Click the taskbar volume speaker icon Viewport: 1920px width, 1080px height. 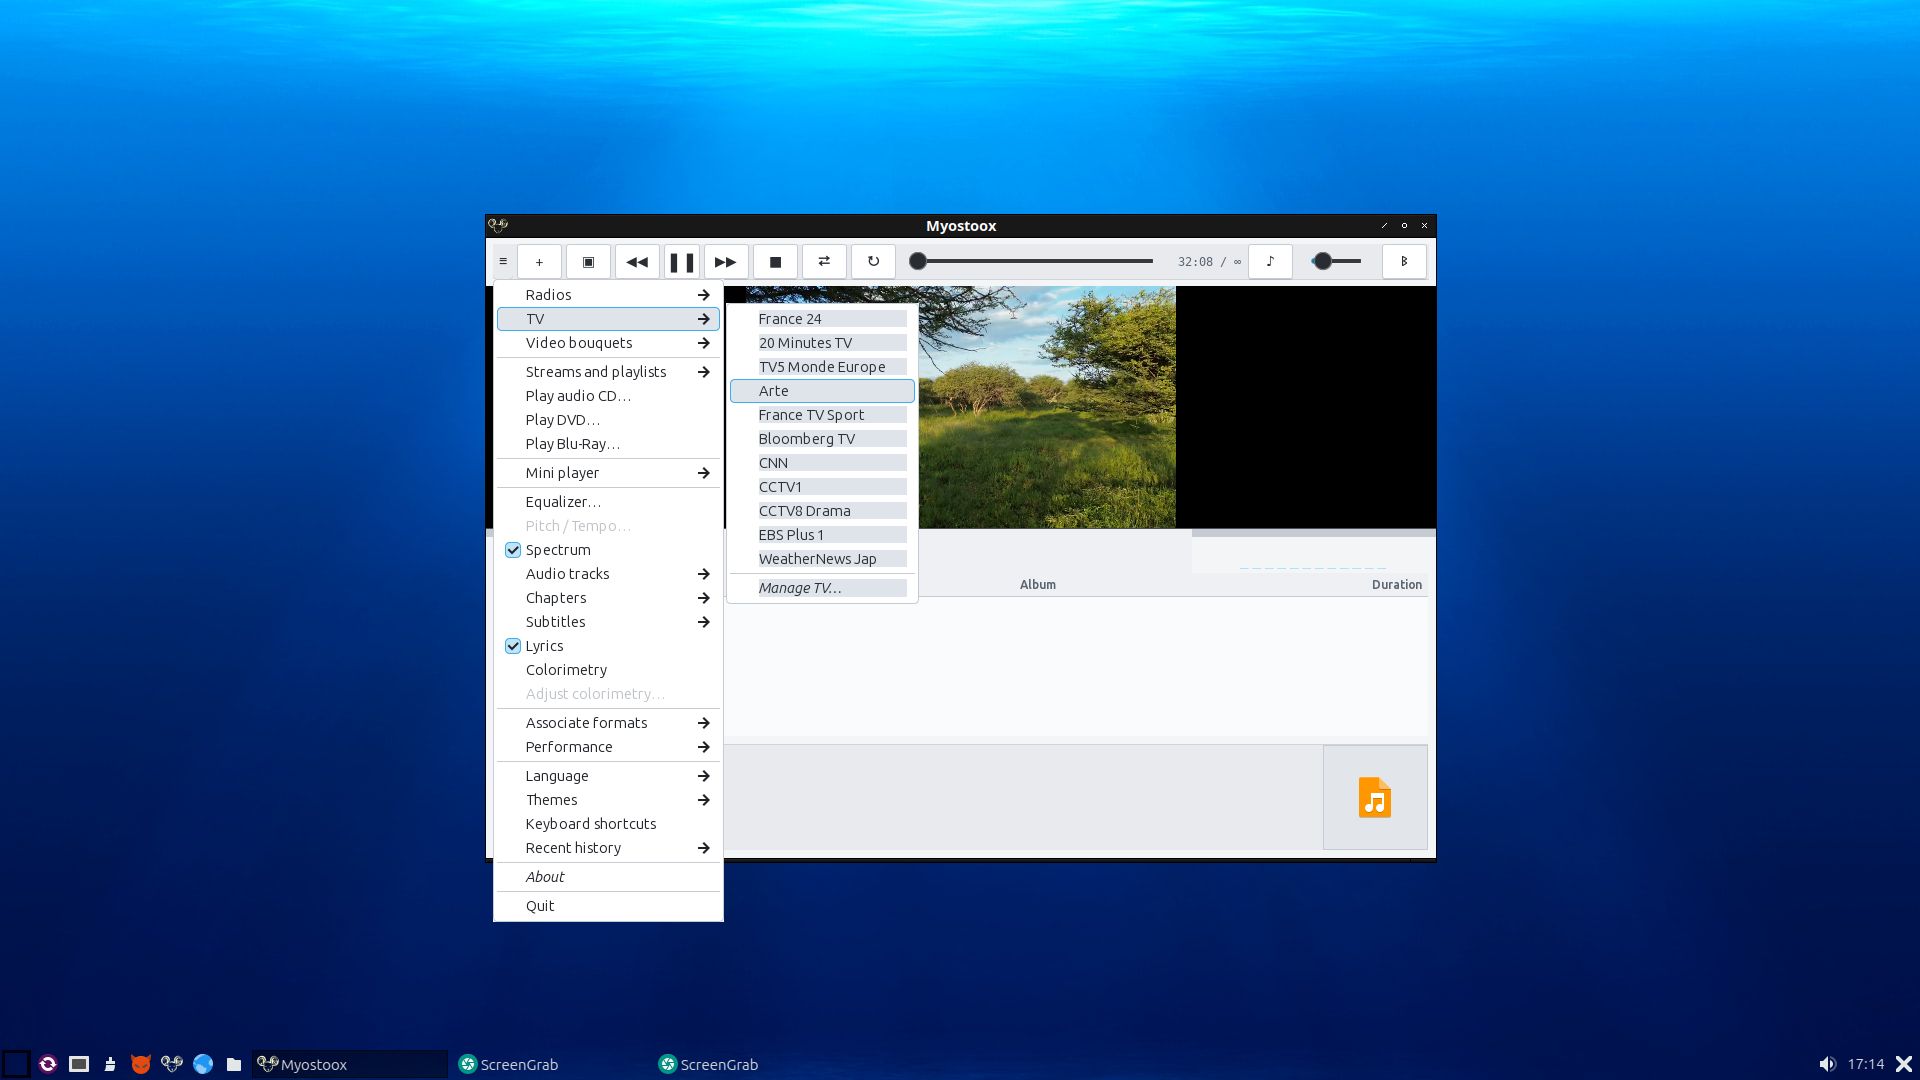tap(1827, 1064)
